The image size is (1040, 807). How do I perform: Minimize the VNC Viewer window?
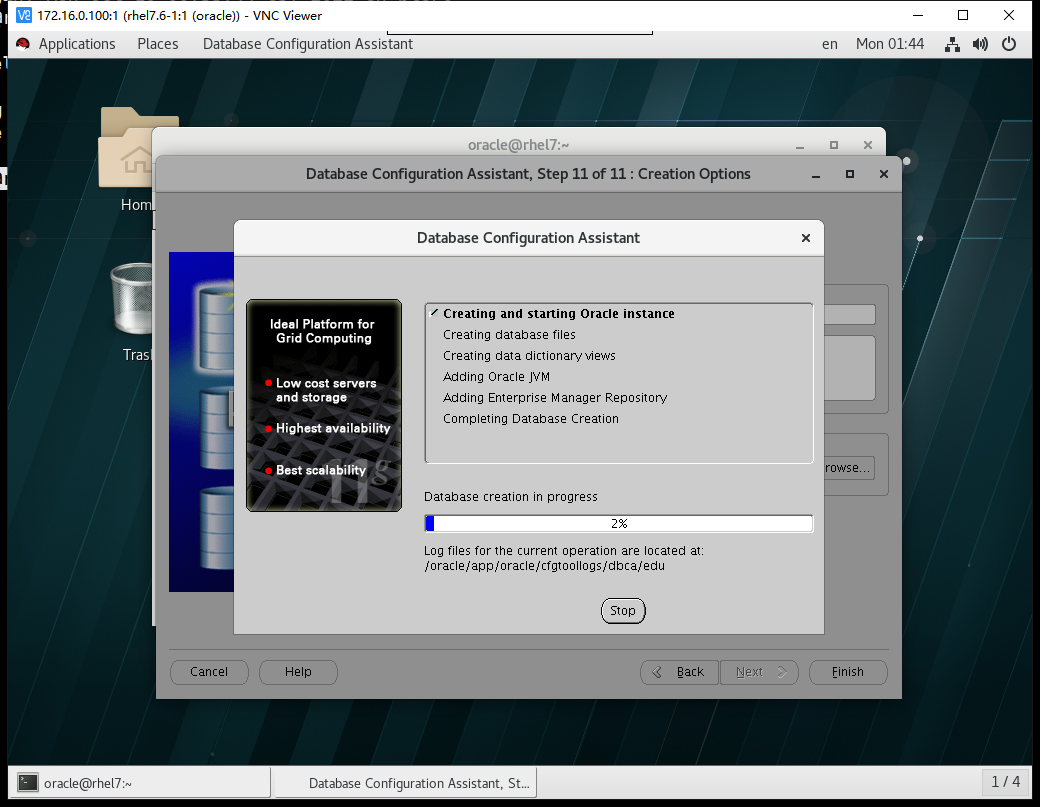(x=918, y=15)
